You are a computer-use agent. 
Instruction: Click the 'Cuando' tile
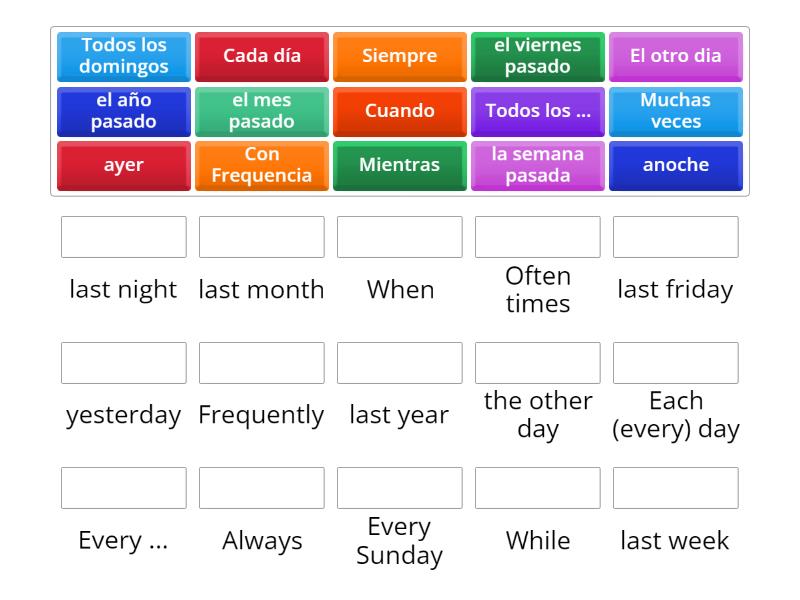pyautogui.click(x=400, y=111)
